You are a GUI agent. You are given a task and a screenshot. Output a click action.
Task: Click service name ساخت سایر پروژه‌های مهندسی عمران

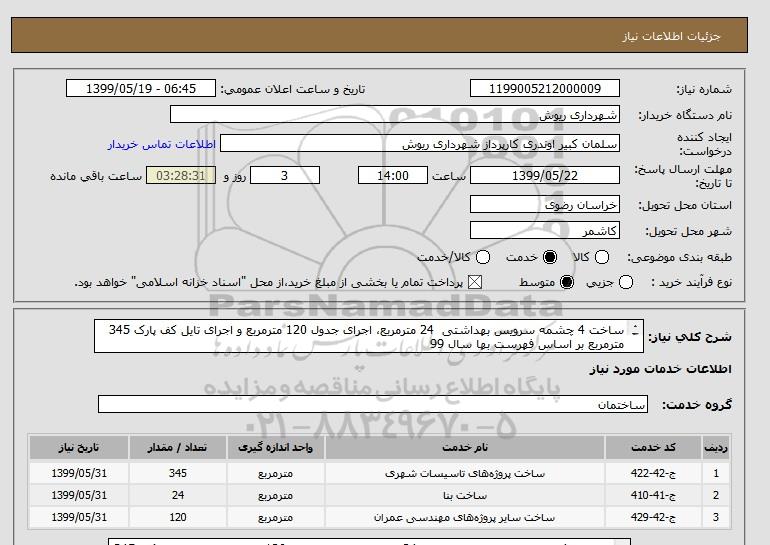point(465,518)
